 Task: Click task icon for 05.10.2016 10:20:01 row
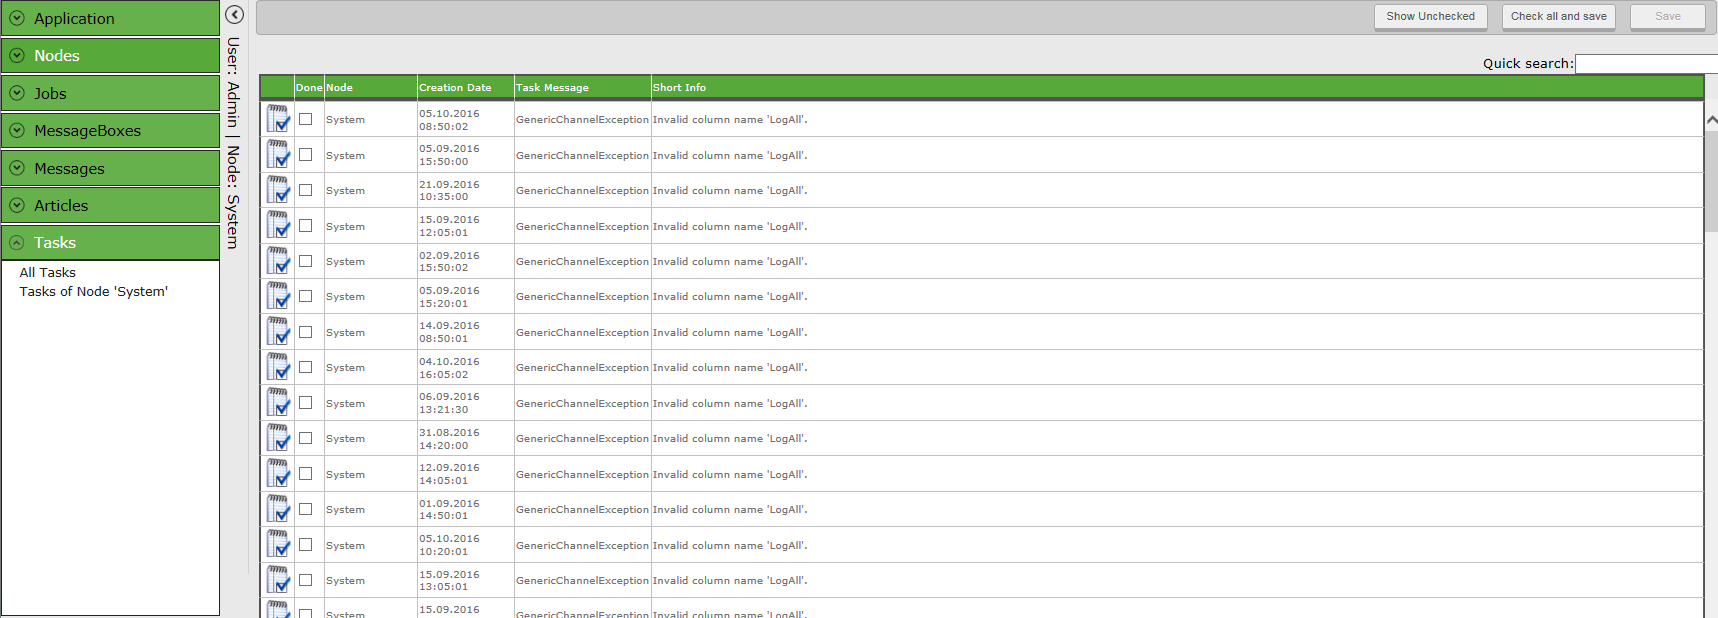pos(278,545)
